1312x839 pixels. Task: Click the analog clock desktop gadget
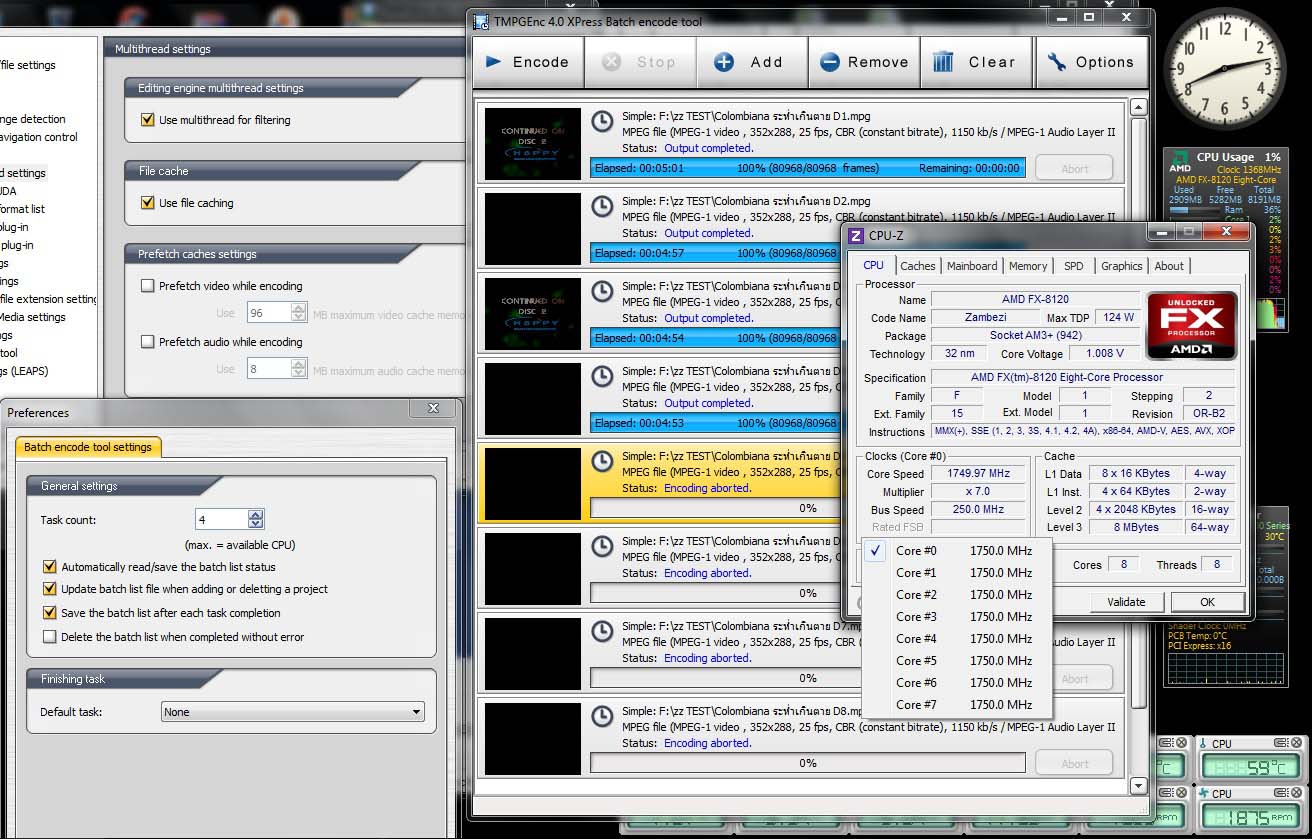point(1223,71)
